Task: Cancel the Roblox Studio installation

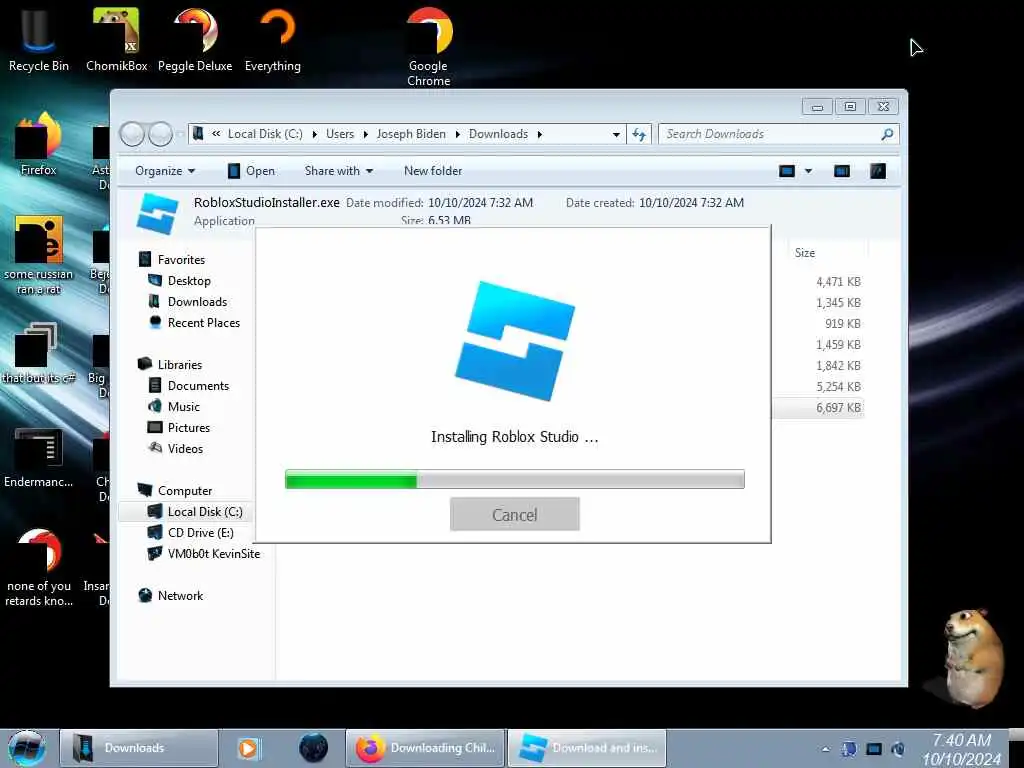Action: pos(515,514)
